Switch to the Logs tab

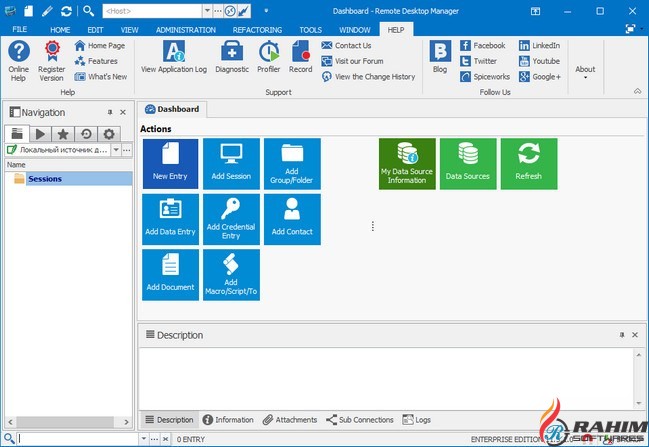[x=416, y=420]
